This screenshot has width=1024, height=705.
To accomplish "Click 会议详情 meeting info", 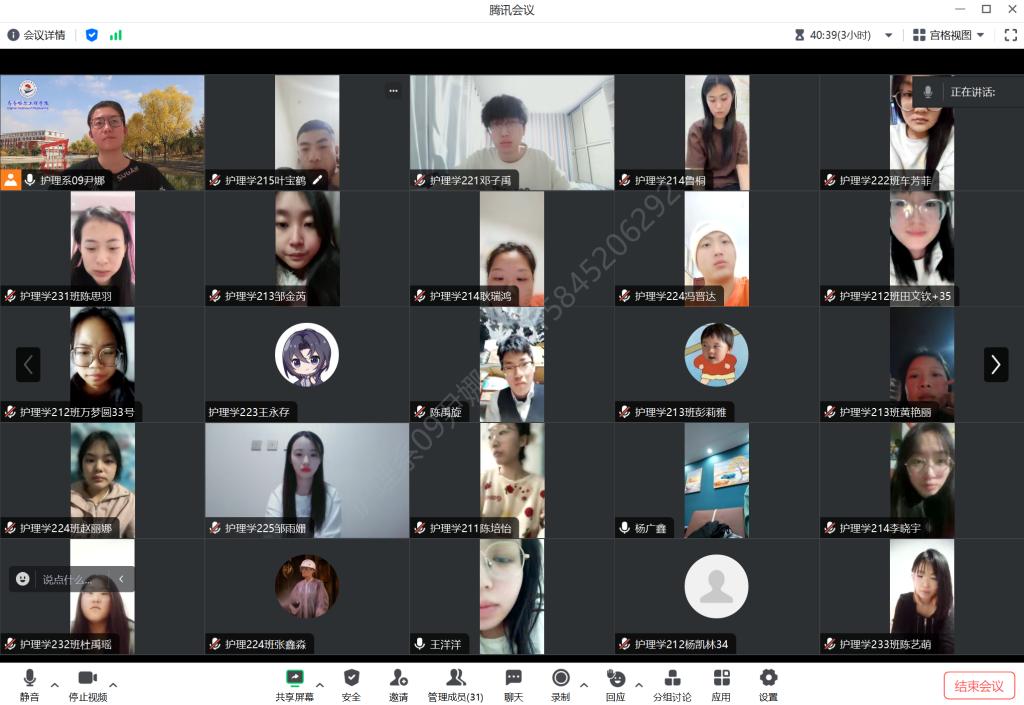I will tap(37, 35).
